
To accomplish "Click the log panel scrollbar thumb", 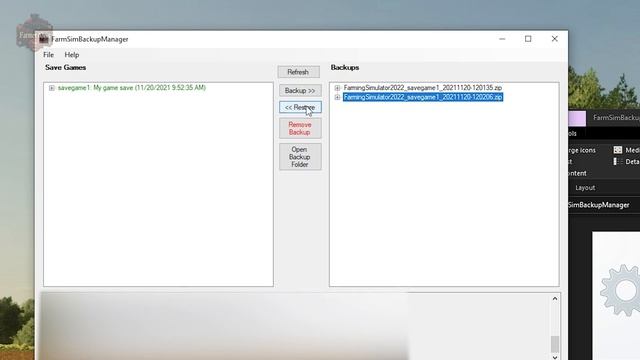I will click(555, 344).
